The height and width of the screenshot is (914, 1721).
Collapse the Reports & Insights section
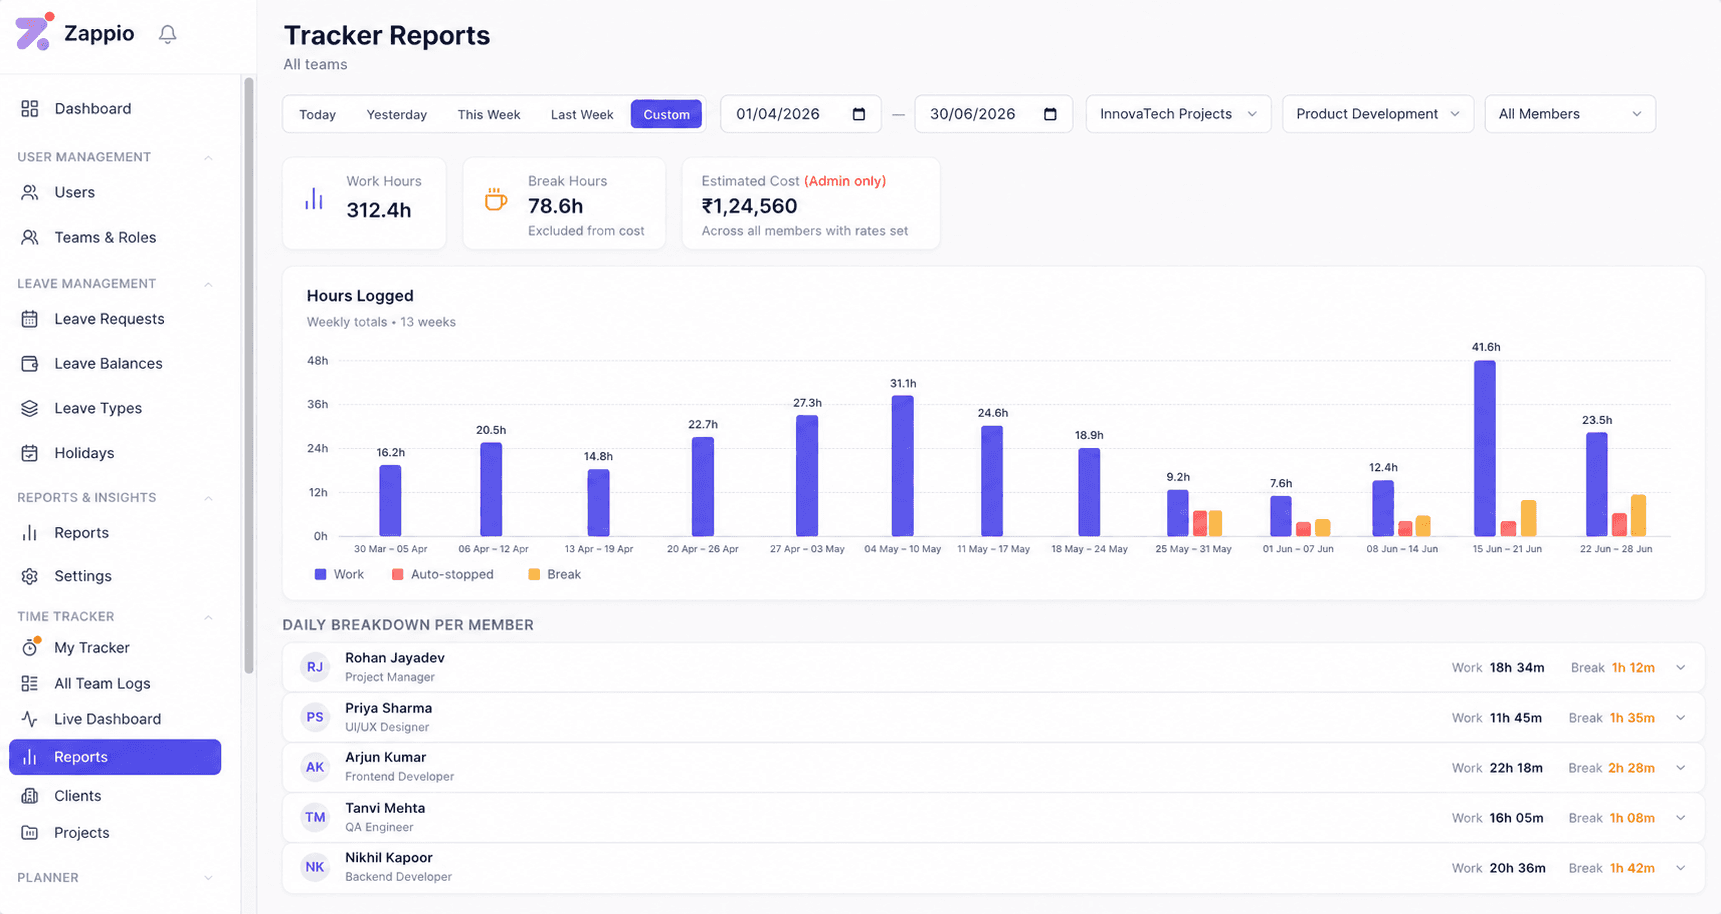pyautogui.click(x=208, y=498)
